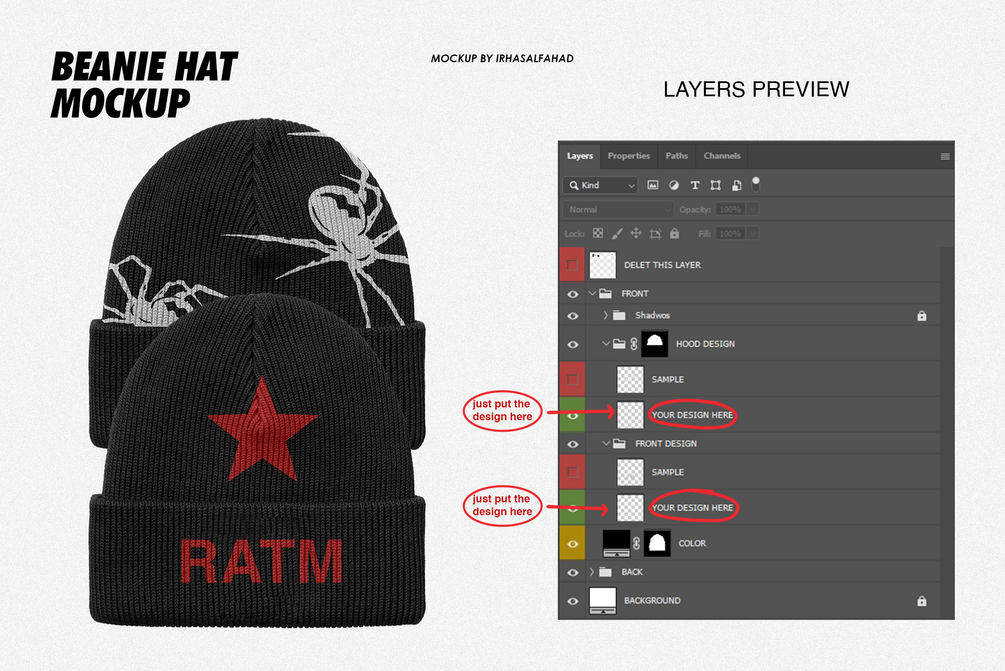The image size is (1005, 671).
Task: Select YOUR DESIGN HERE name under HOOD DESIGN
Action: tap(692, 415)
